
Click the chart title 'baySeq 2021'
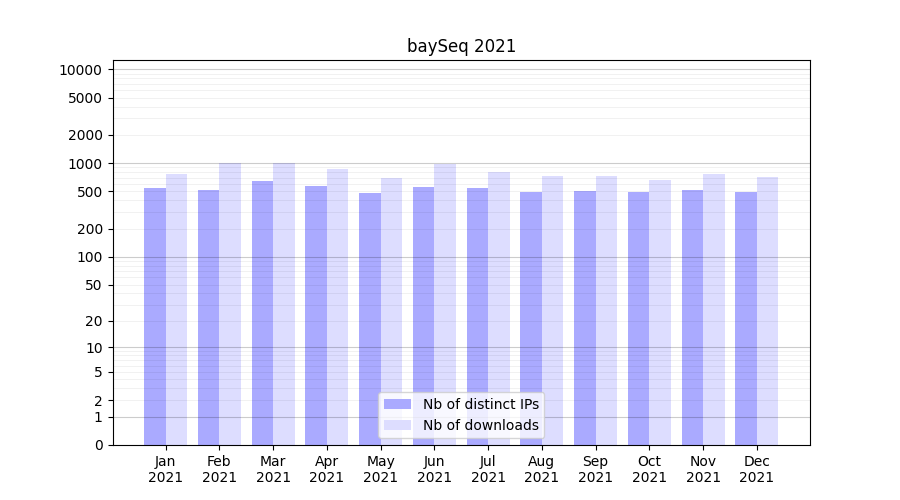pos(461,46)
